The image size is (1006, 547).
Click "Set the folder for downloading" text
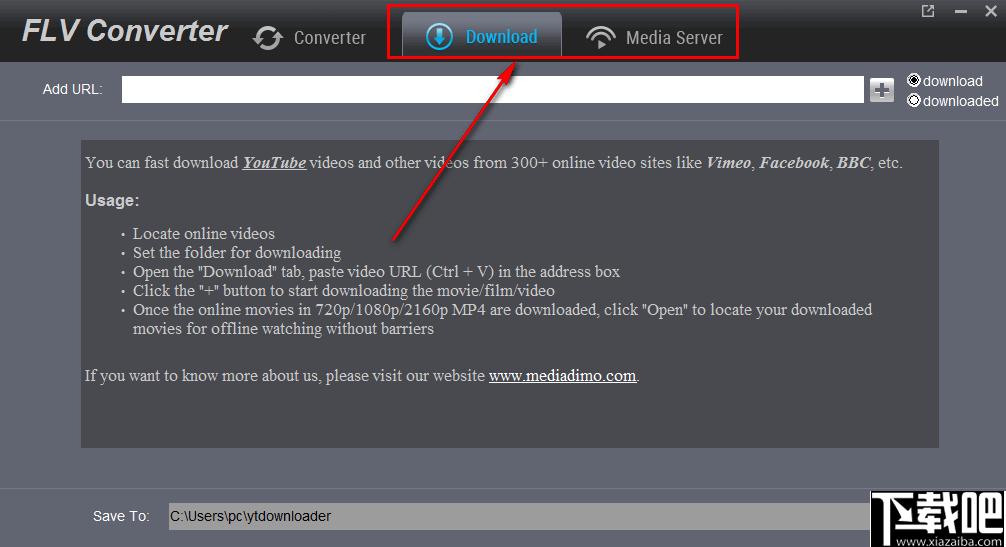tap(237, 253)
